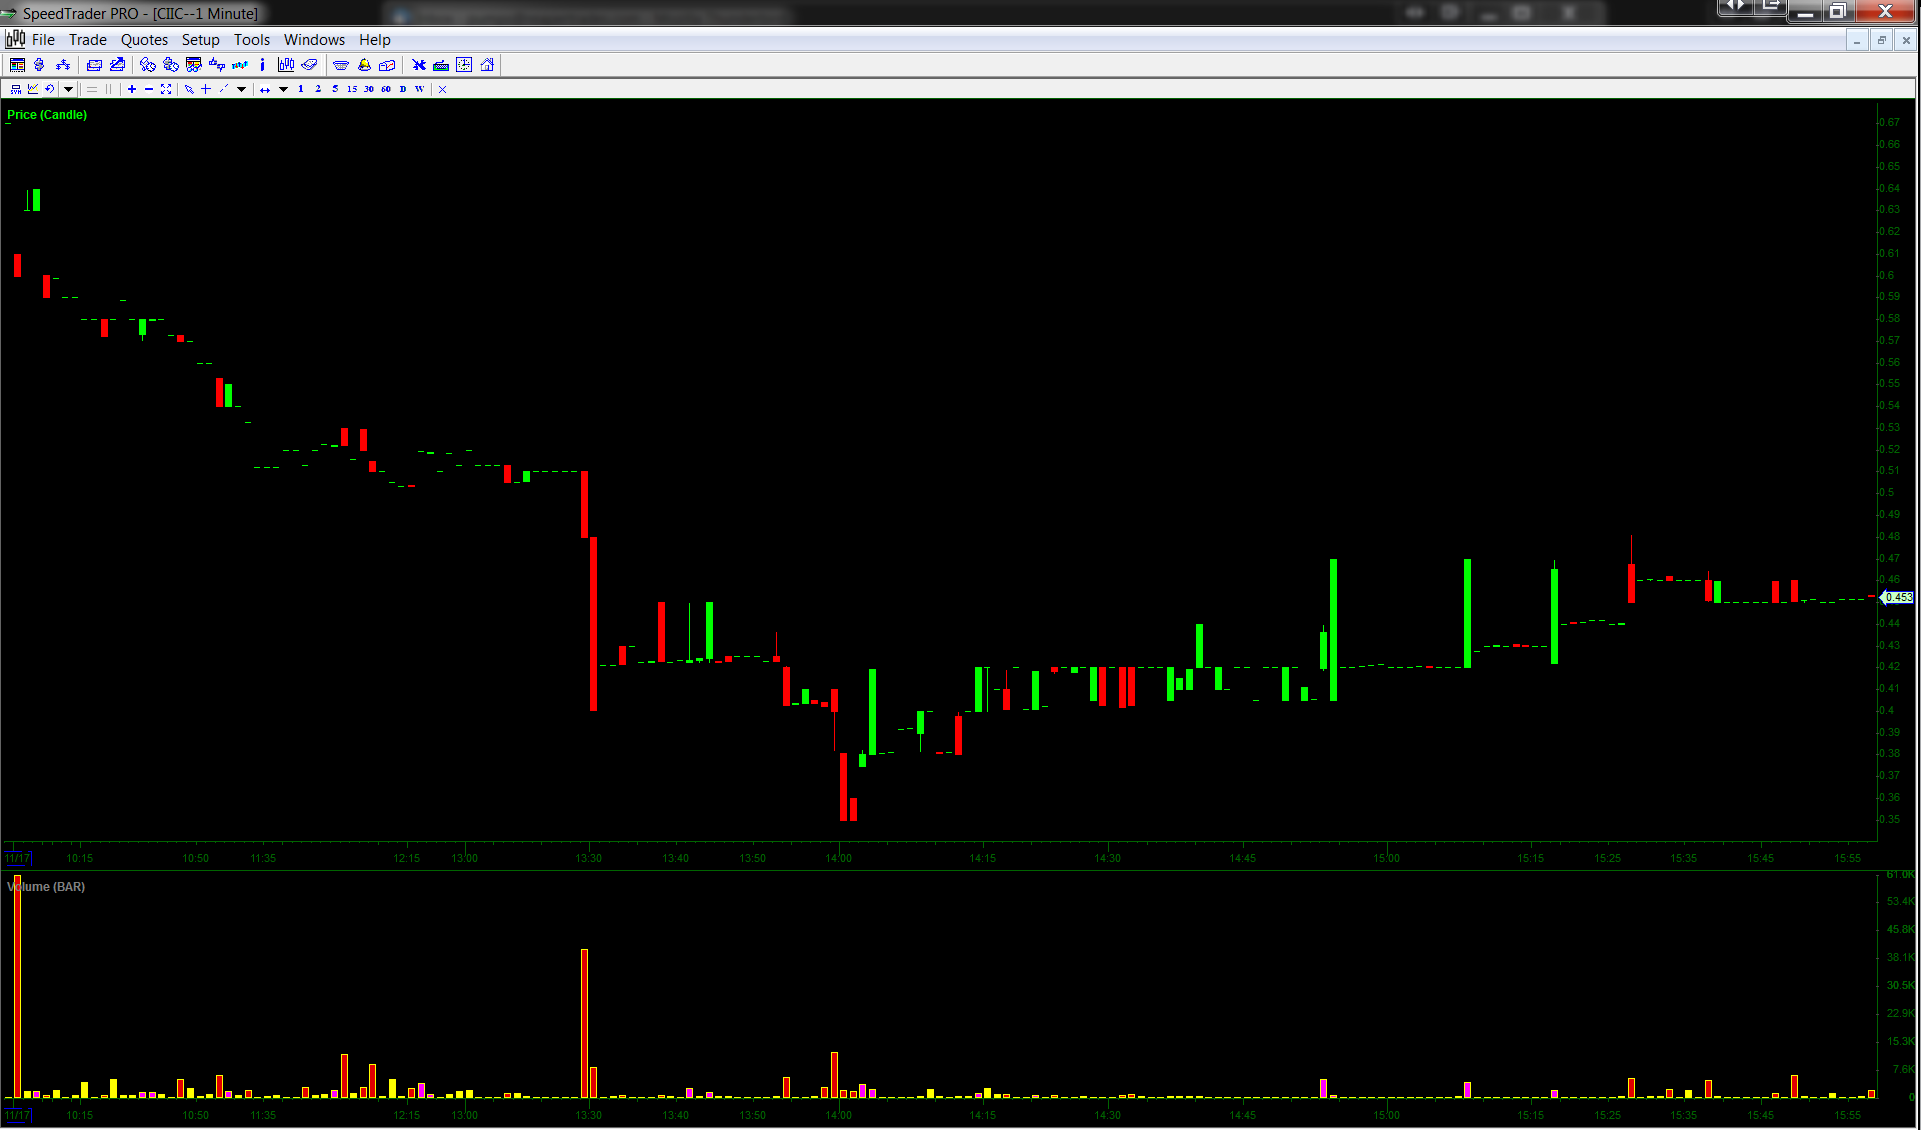This screenshot has width=1921, height=1130.
Task: Click the X button on chart toolbar
Action: (x=442, y=89)
